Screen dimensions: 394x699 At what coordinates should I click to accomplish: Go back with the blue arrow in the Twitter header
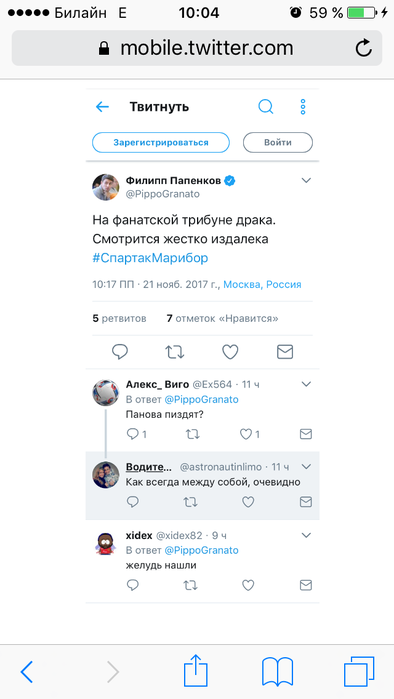click(103, 107)
